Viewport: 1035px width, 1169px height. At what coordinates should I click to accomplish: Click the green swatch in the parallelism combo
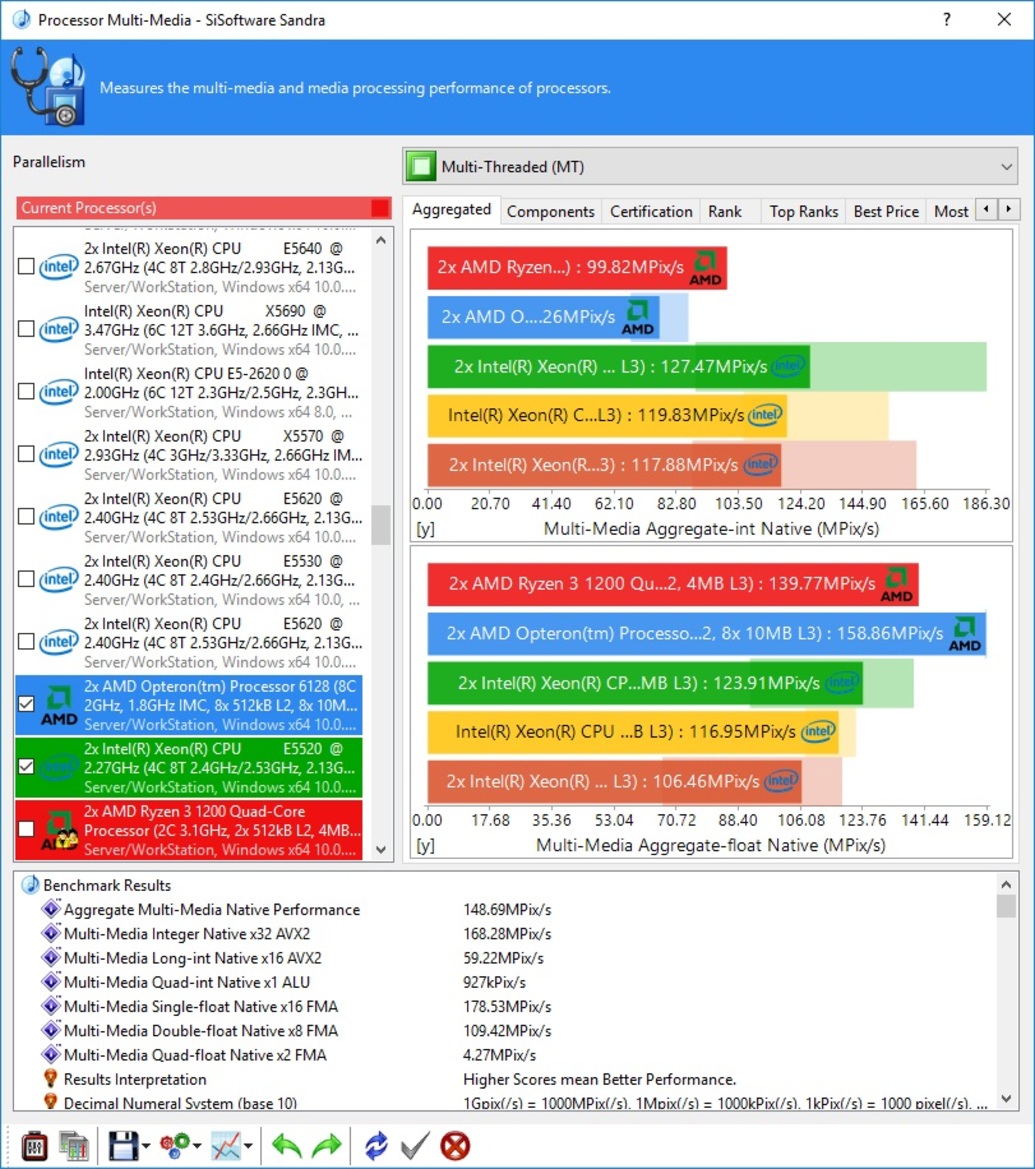(x=421, y=166)
